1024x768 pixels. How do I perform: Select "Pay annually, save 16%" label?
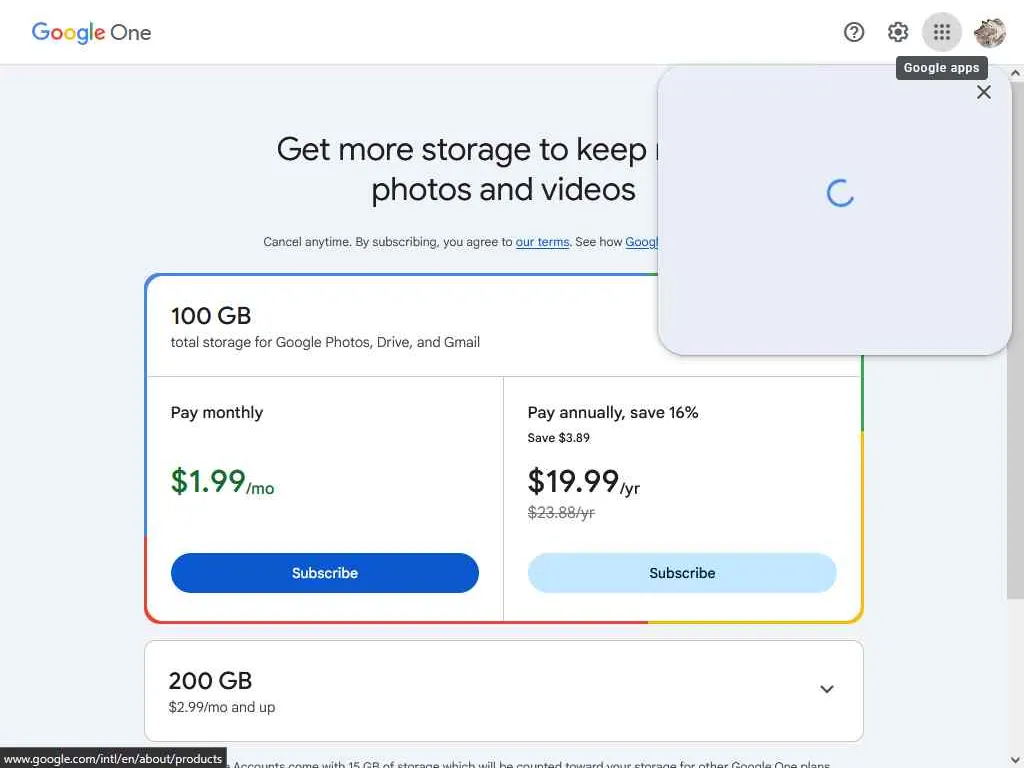tap(613, 412)
